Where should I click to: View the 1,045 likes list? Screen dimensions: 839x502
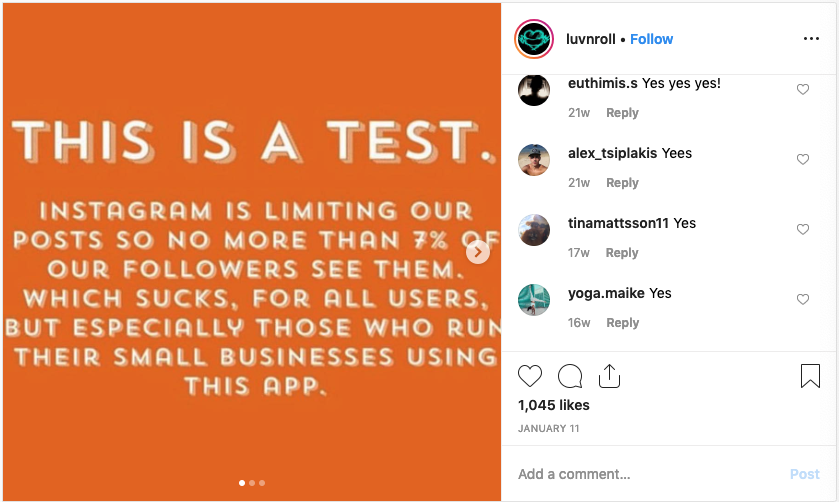[554, 405]
